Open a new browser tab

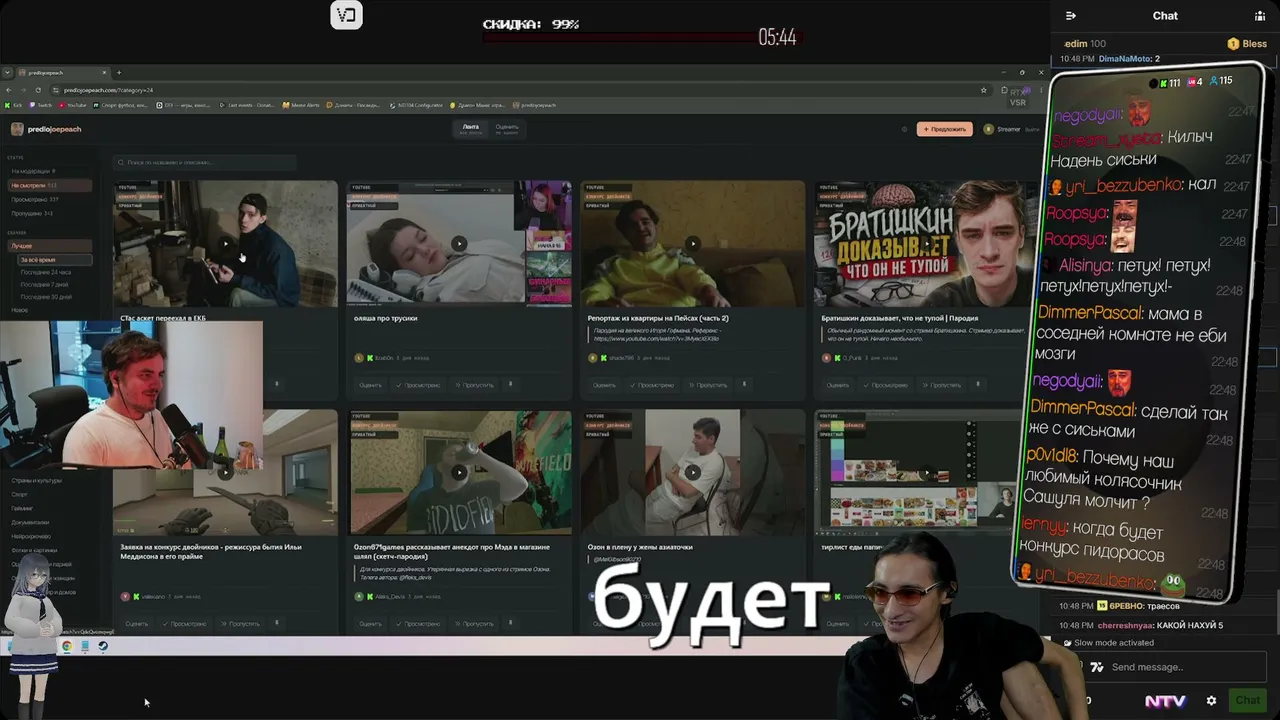click(118, 72)
